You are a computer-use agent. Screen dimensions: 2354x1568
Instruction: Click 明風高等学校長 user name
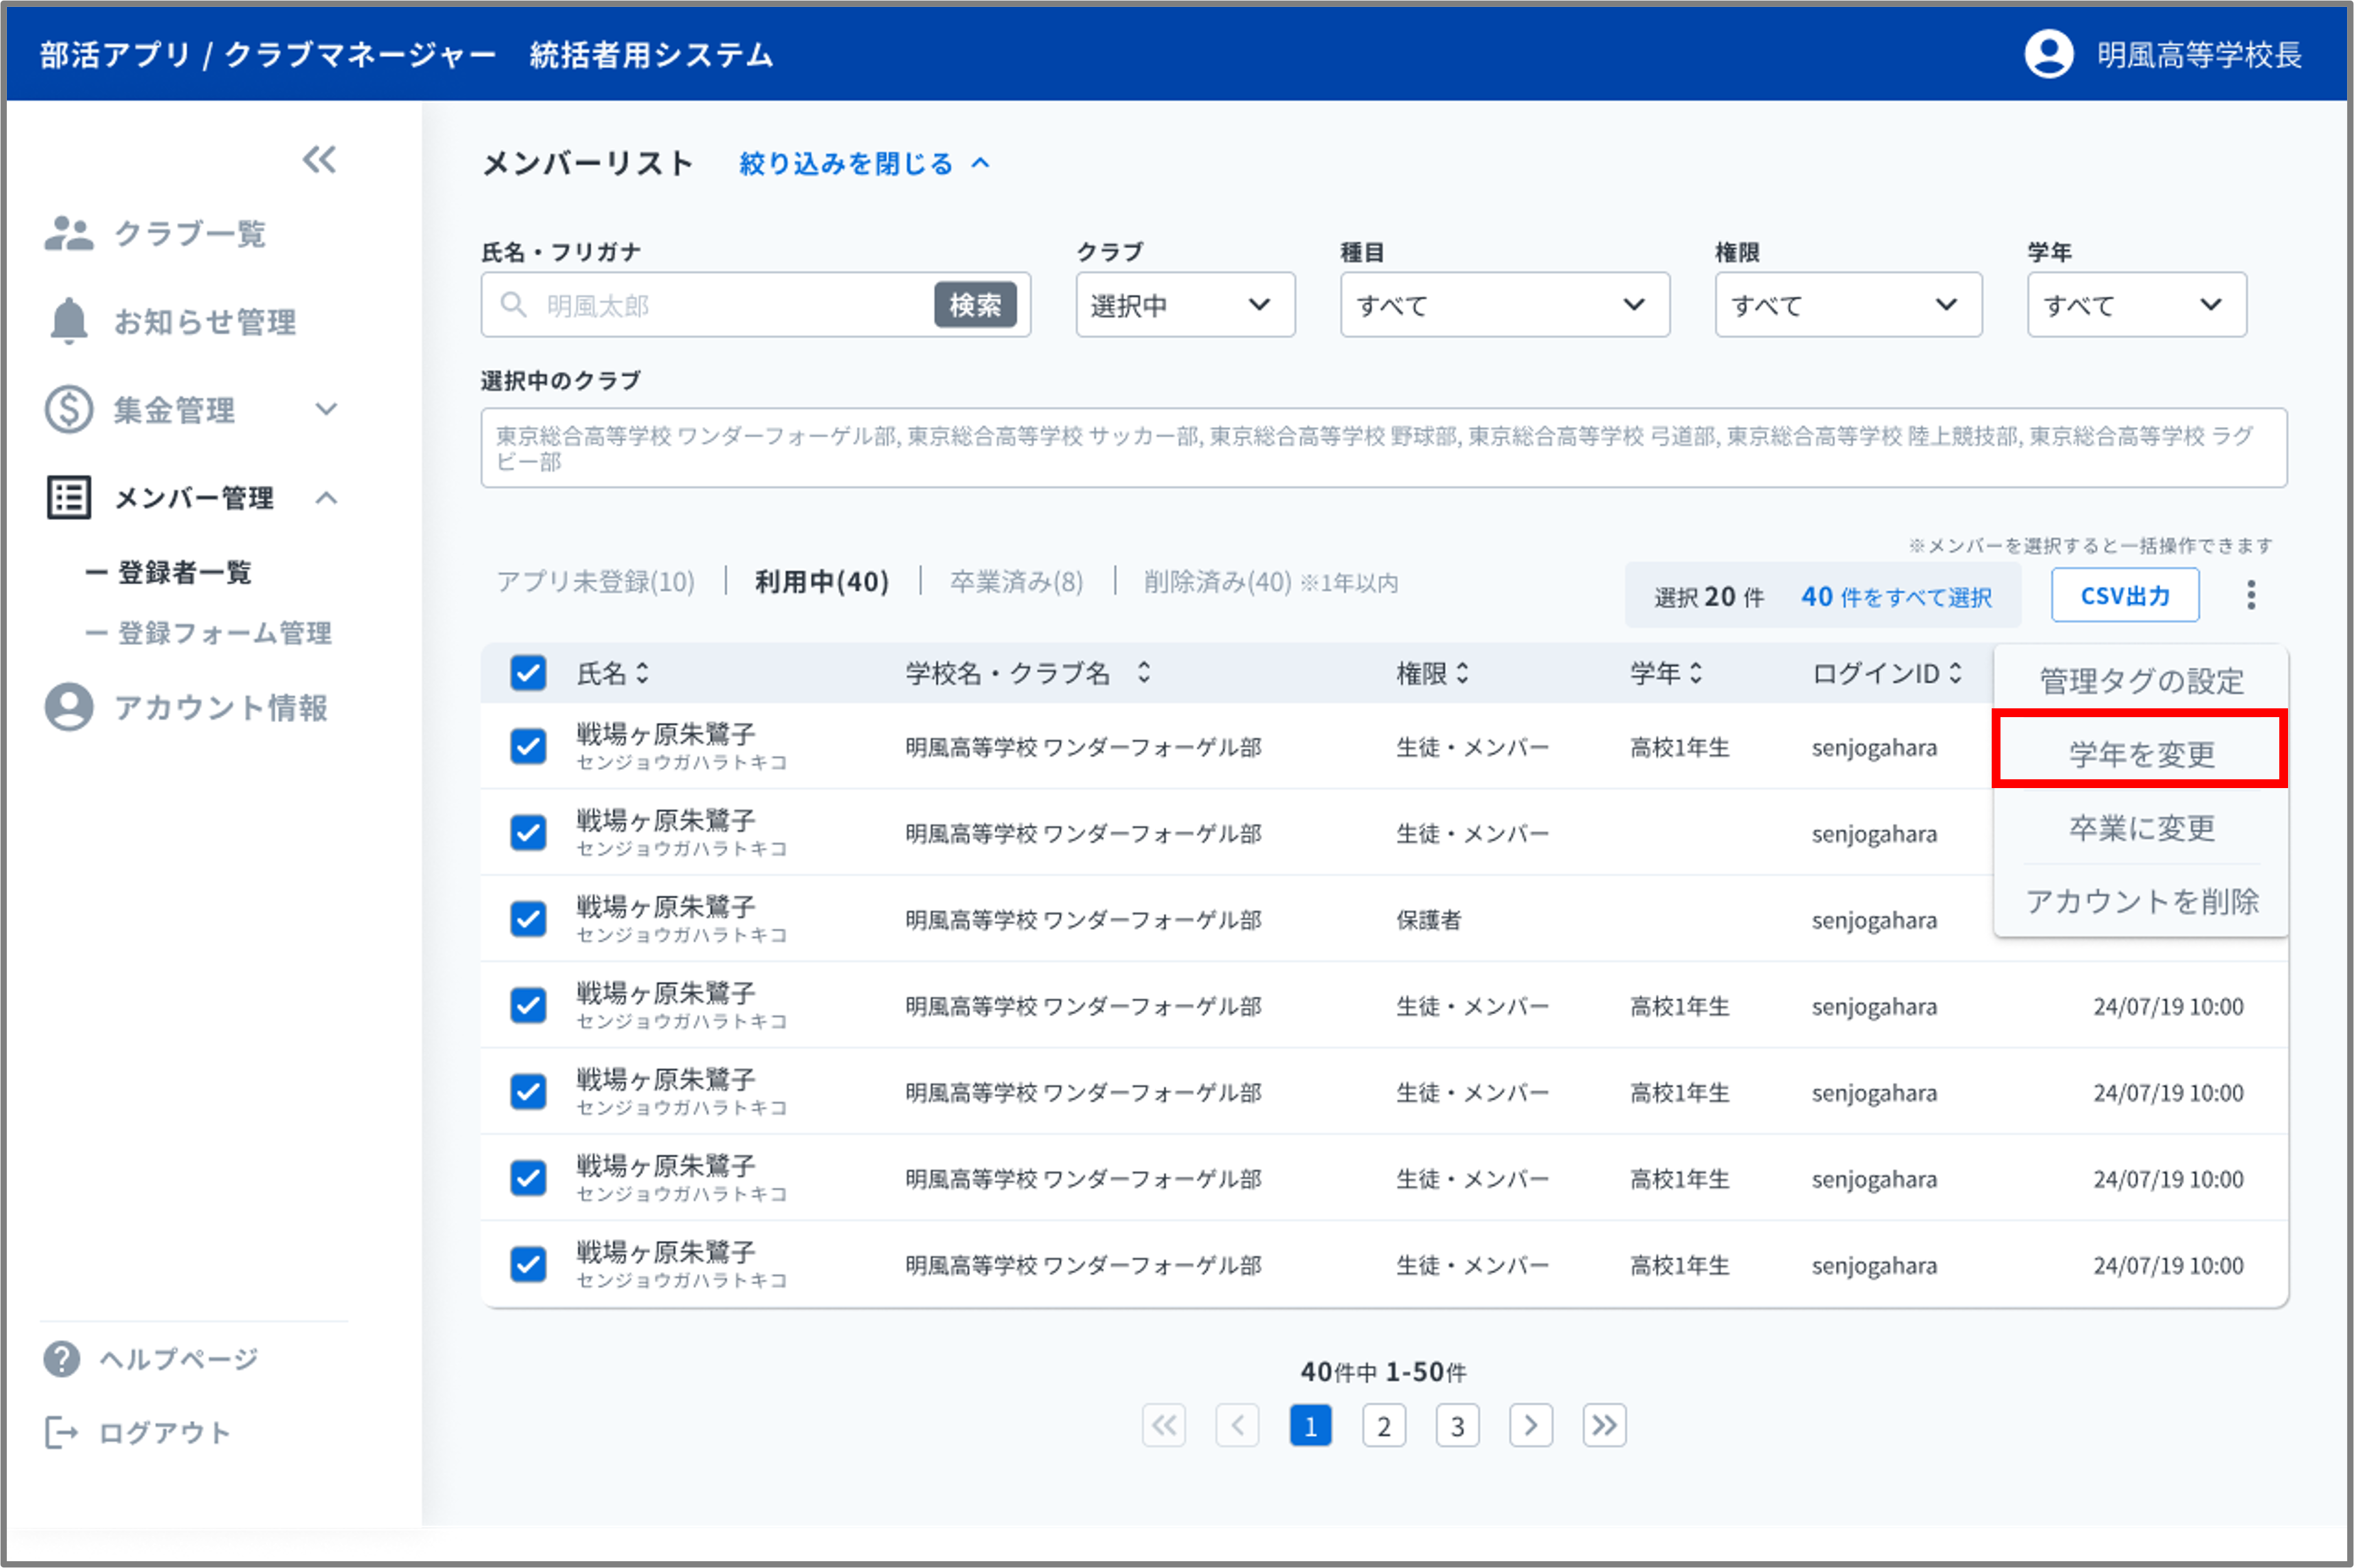point(2199,54)
